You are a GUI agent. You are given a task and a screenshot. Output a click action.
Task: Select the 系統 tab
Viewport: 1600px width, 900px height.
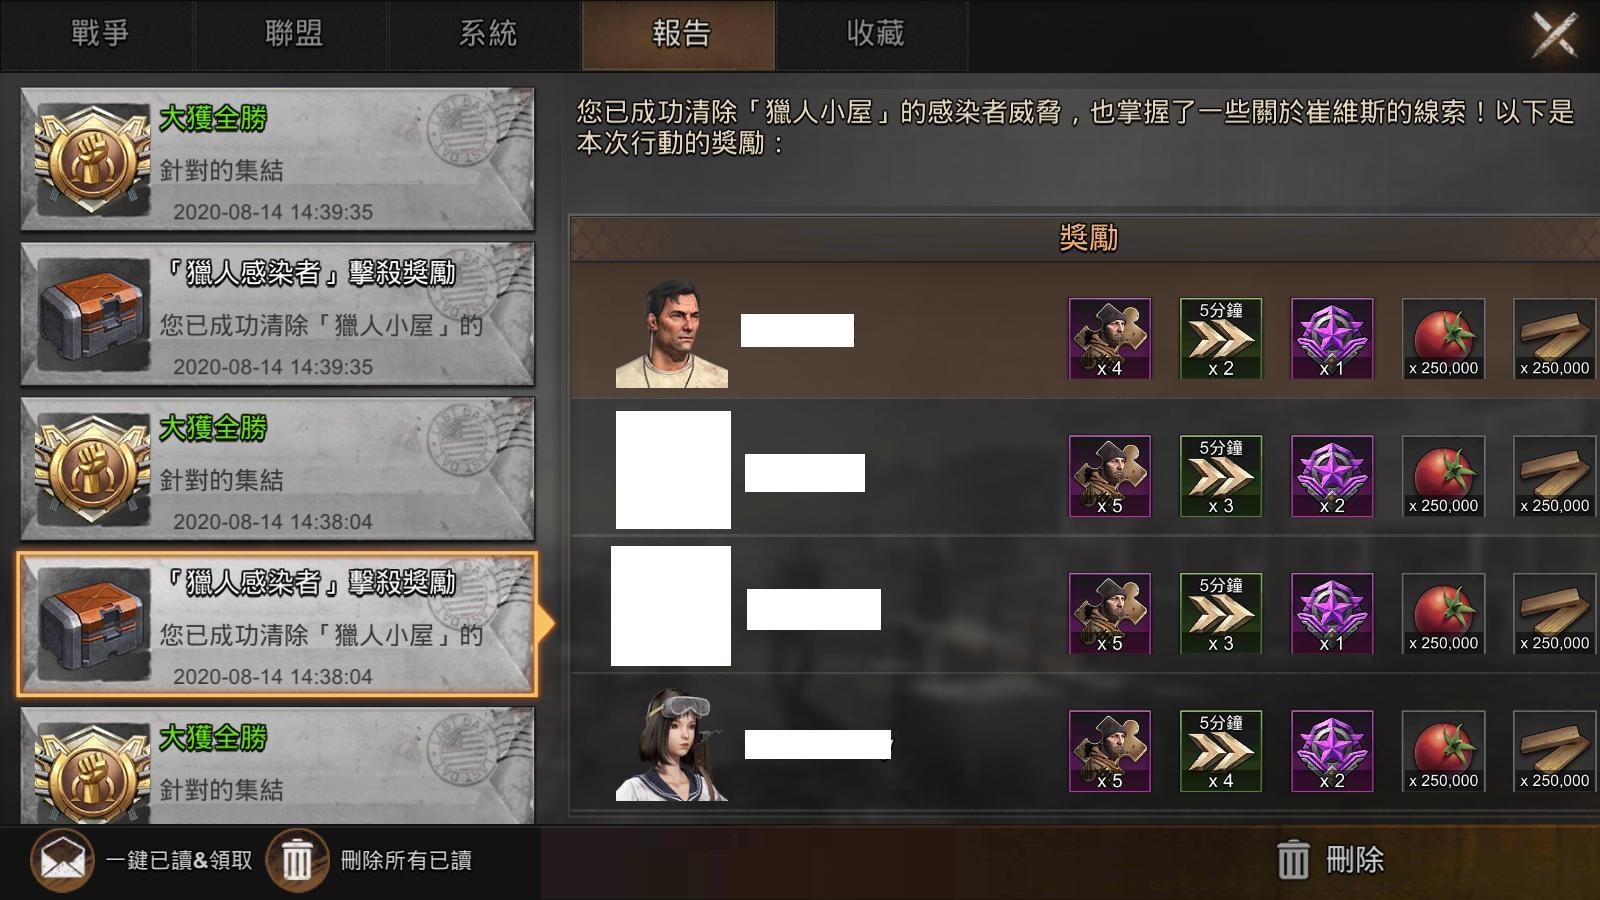pyautogui.click(x=486, y=35)
